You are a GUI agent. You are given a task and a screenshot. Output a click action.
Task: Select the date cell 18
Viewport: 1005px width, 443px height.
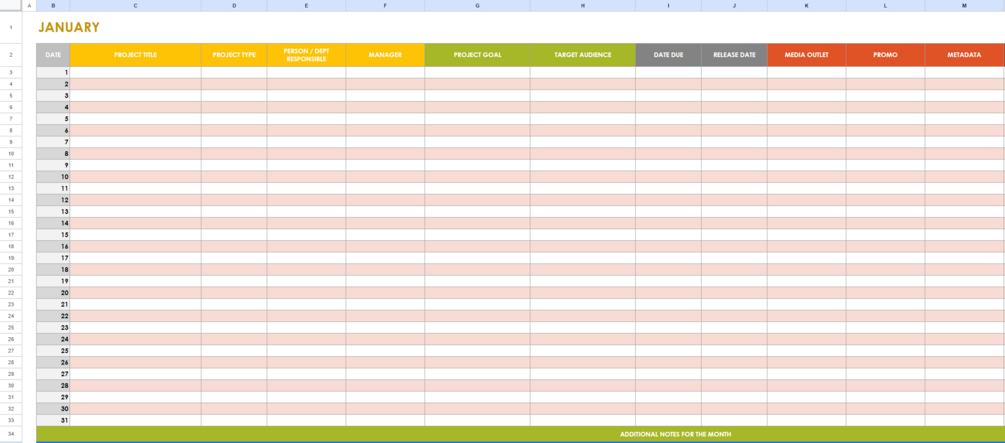click(53, 269)
